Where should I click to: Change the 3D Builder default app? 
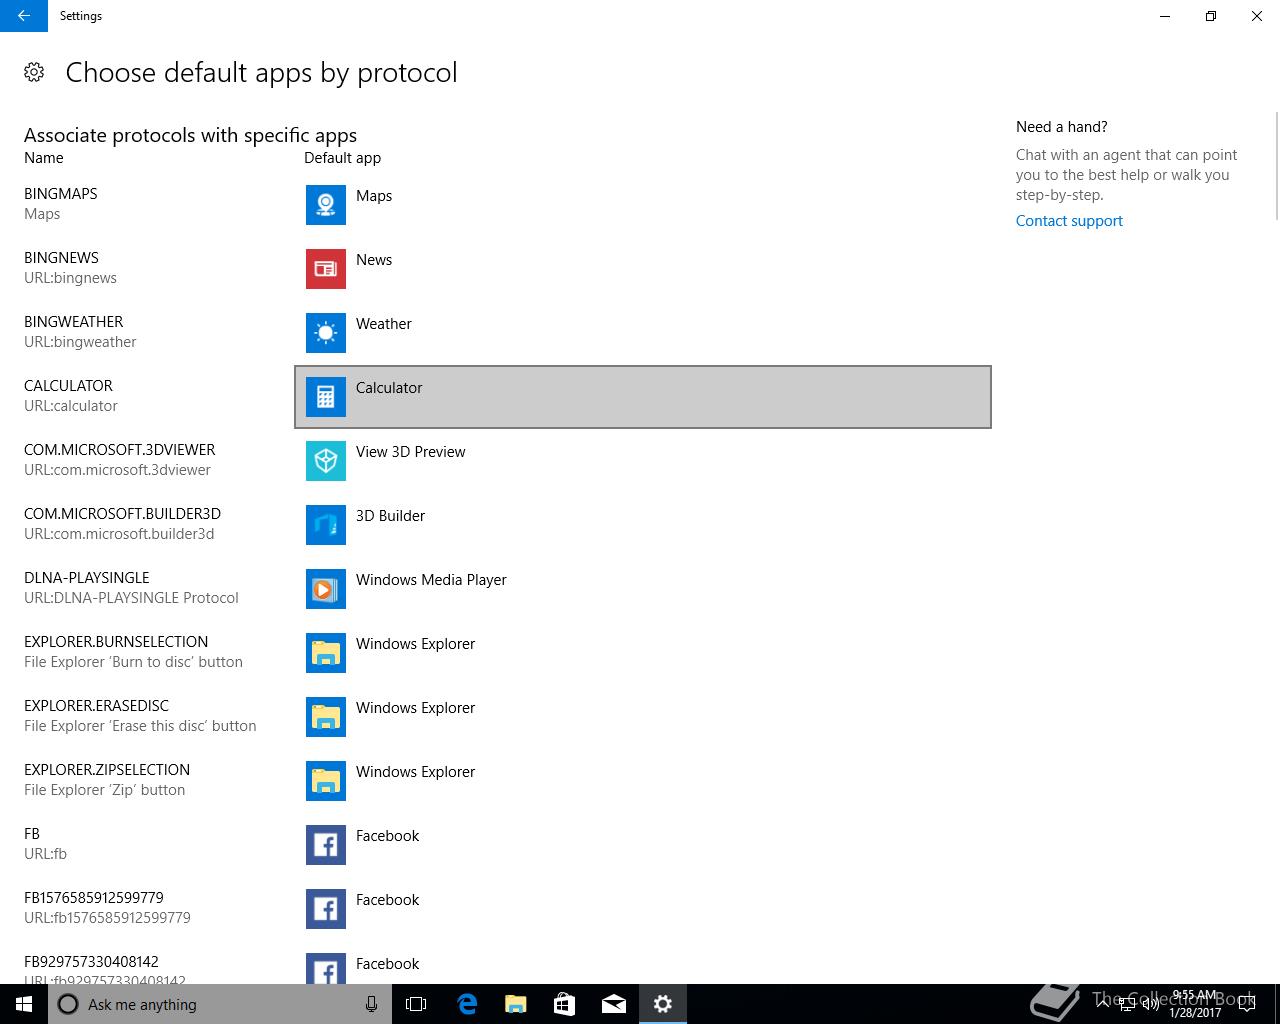(643, 525)
